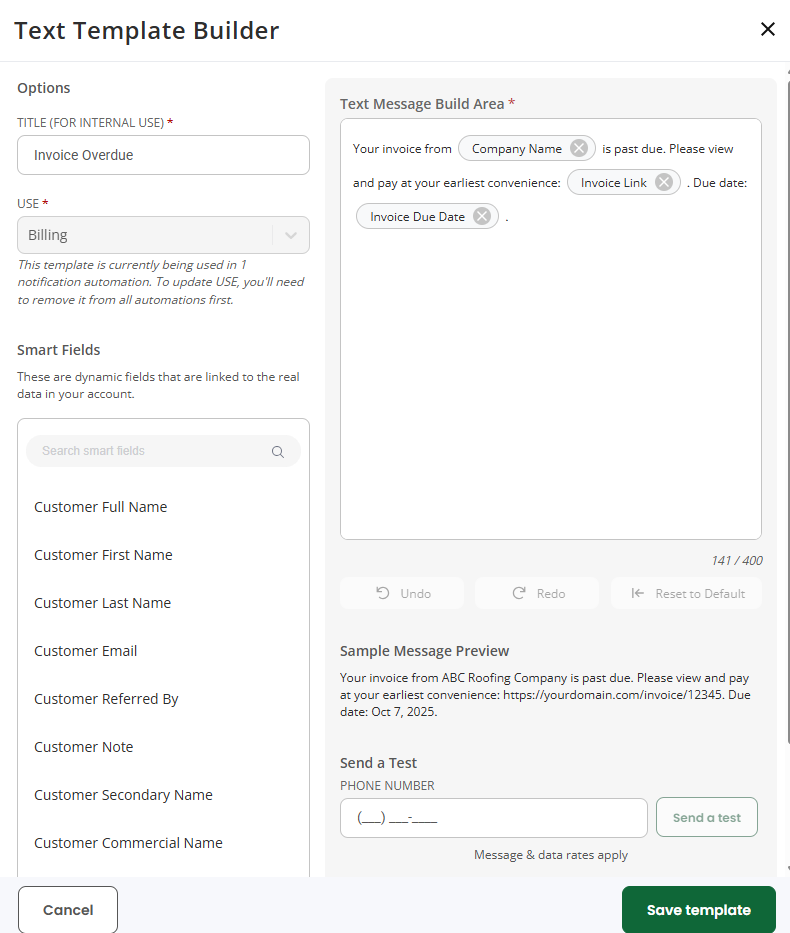Click the Redo button

pos(537,593)
